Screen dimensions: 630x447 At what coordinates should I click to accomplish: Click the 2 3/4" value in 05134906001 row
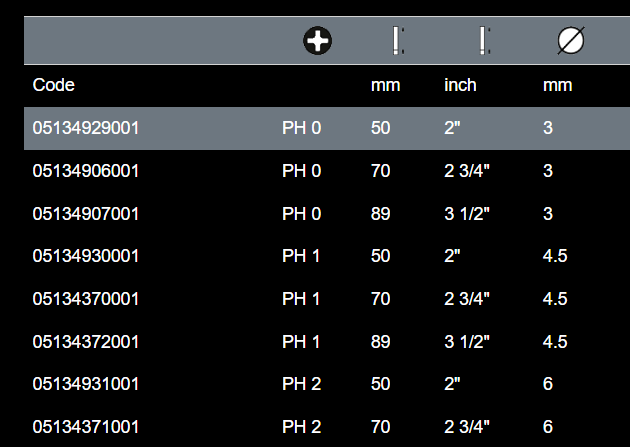(x=466, y=171)
